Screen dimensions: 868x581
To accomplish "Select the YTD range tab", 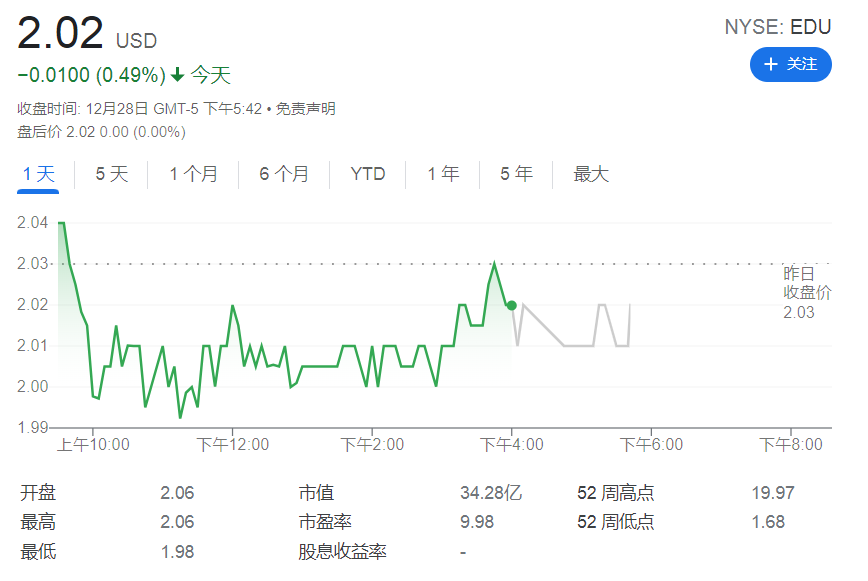I will [368, 174].
